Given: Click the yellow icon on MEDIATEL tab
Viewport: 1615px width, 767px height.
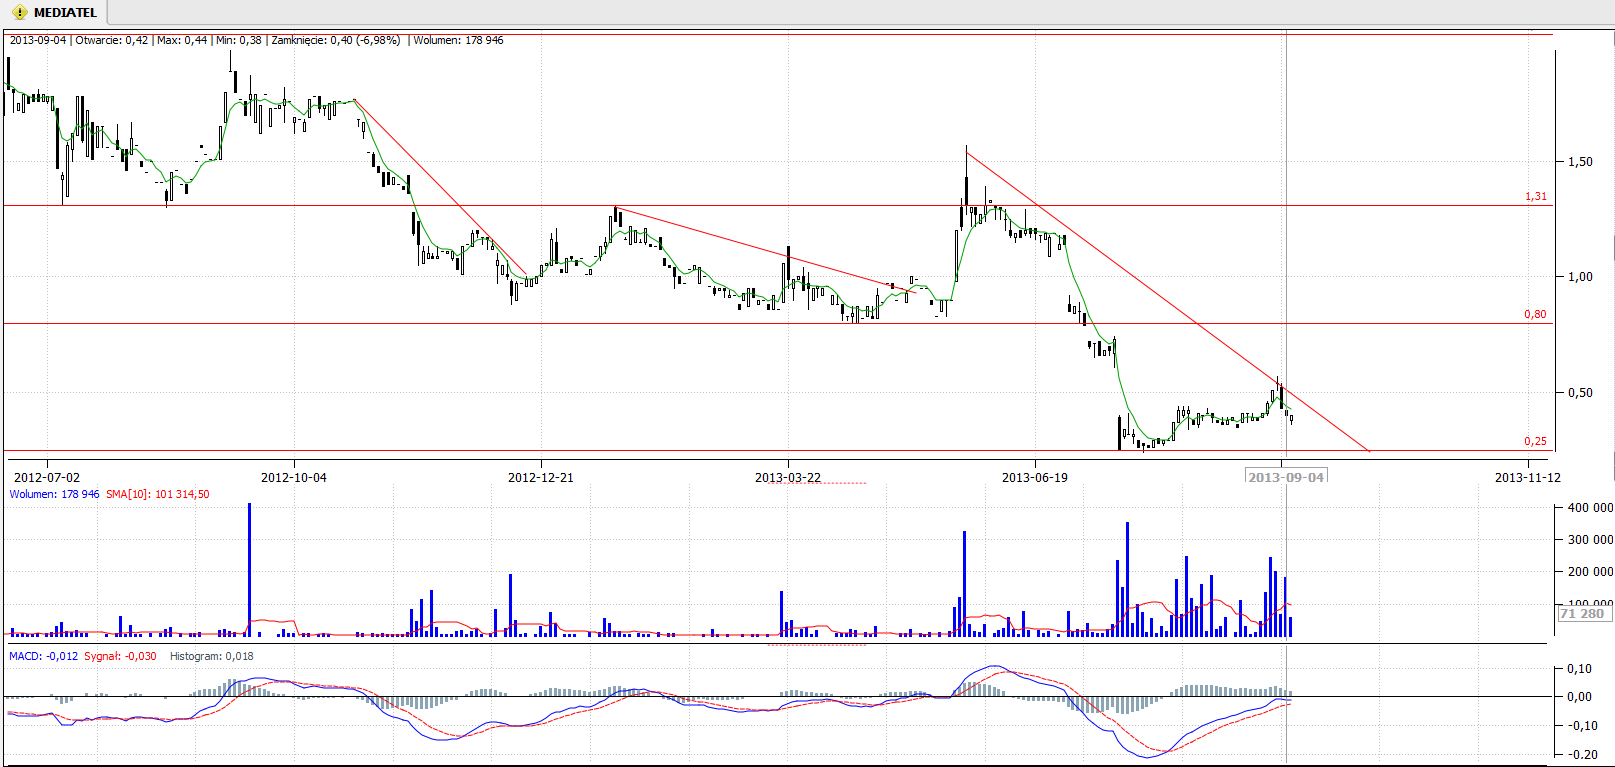Looking at the screenshot, I should point(19,13).
